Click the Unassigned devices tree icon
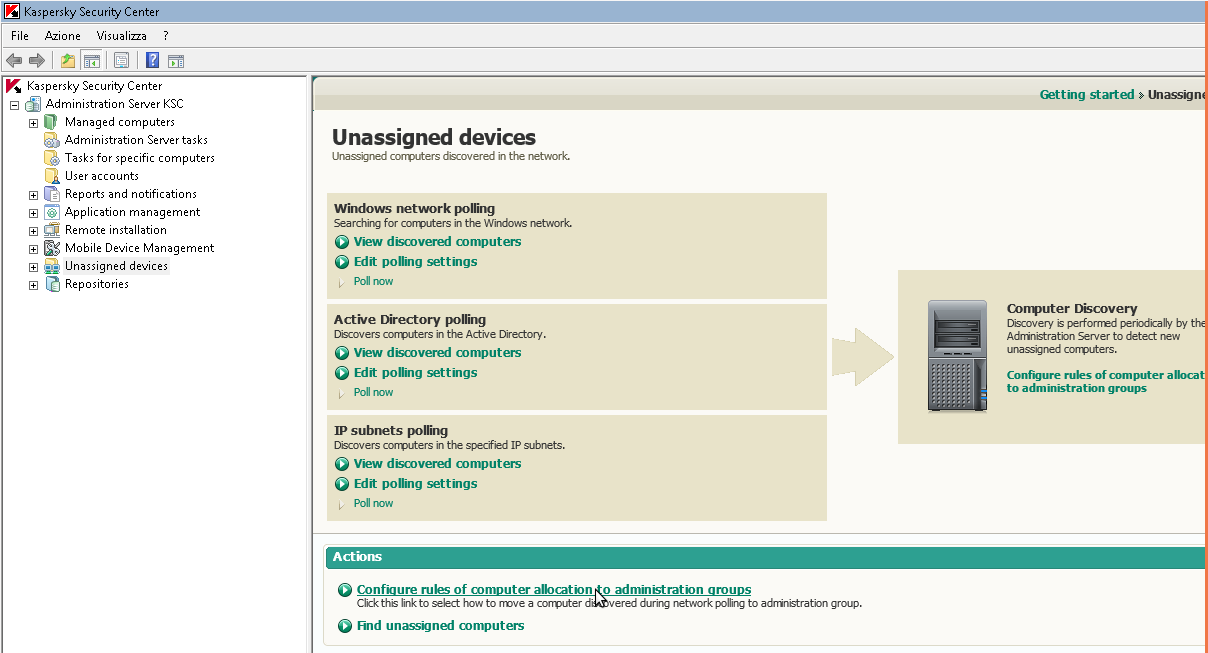Image resolution: width=1208 pixels, height=653 pixels. [x=51, y=266]
